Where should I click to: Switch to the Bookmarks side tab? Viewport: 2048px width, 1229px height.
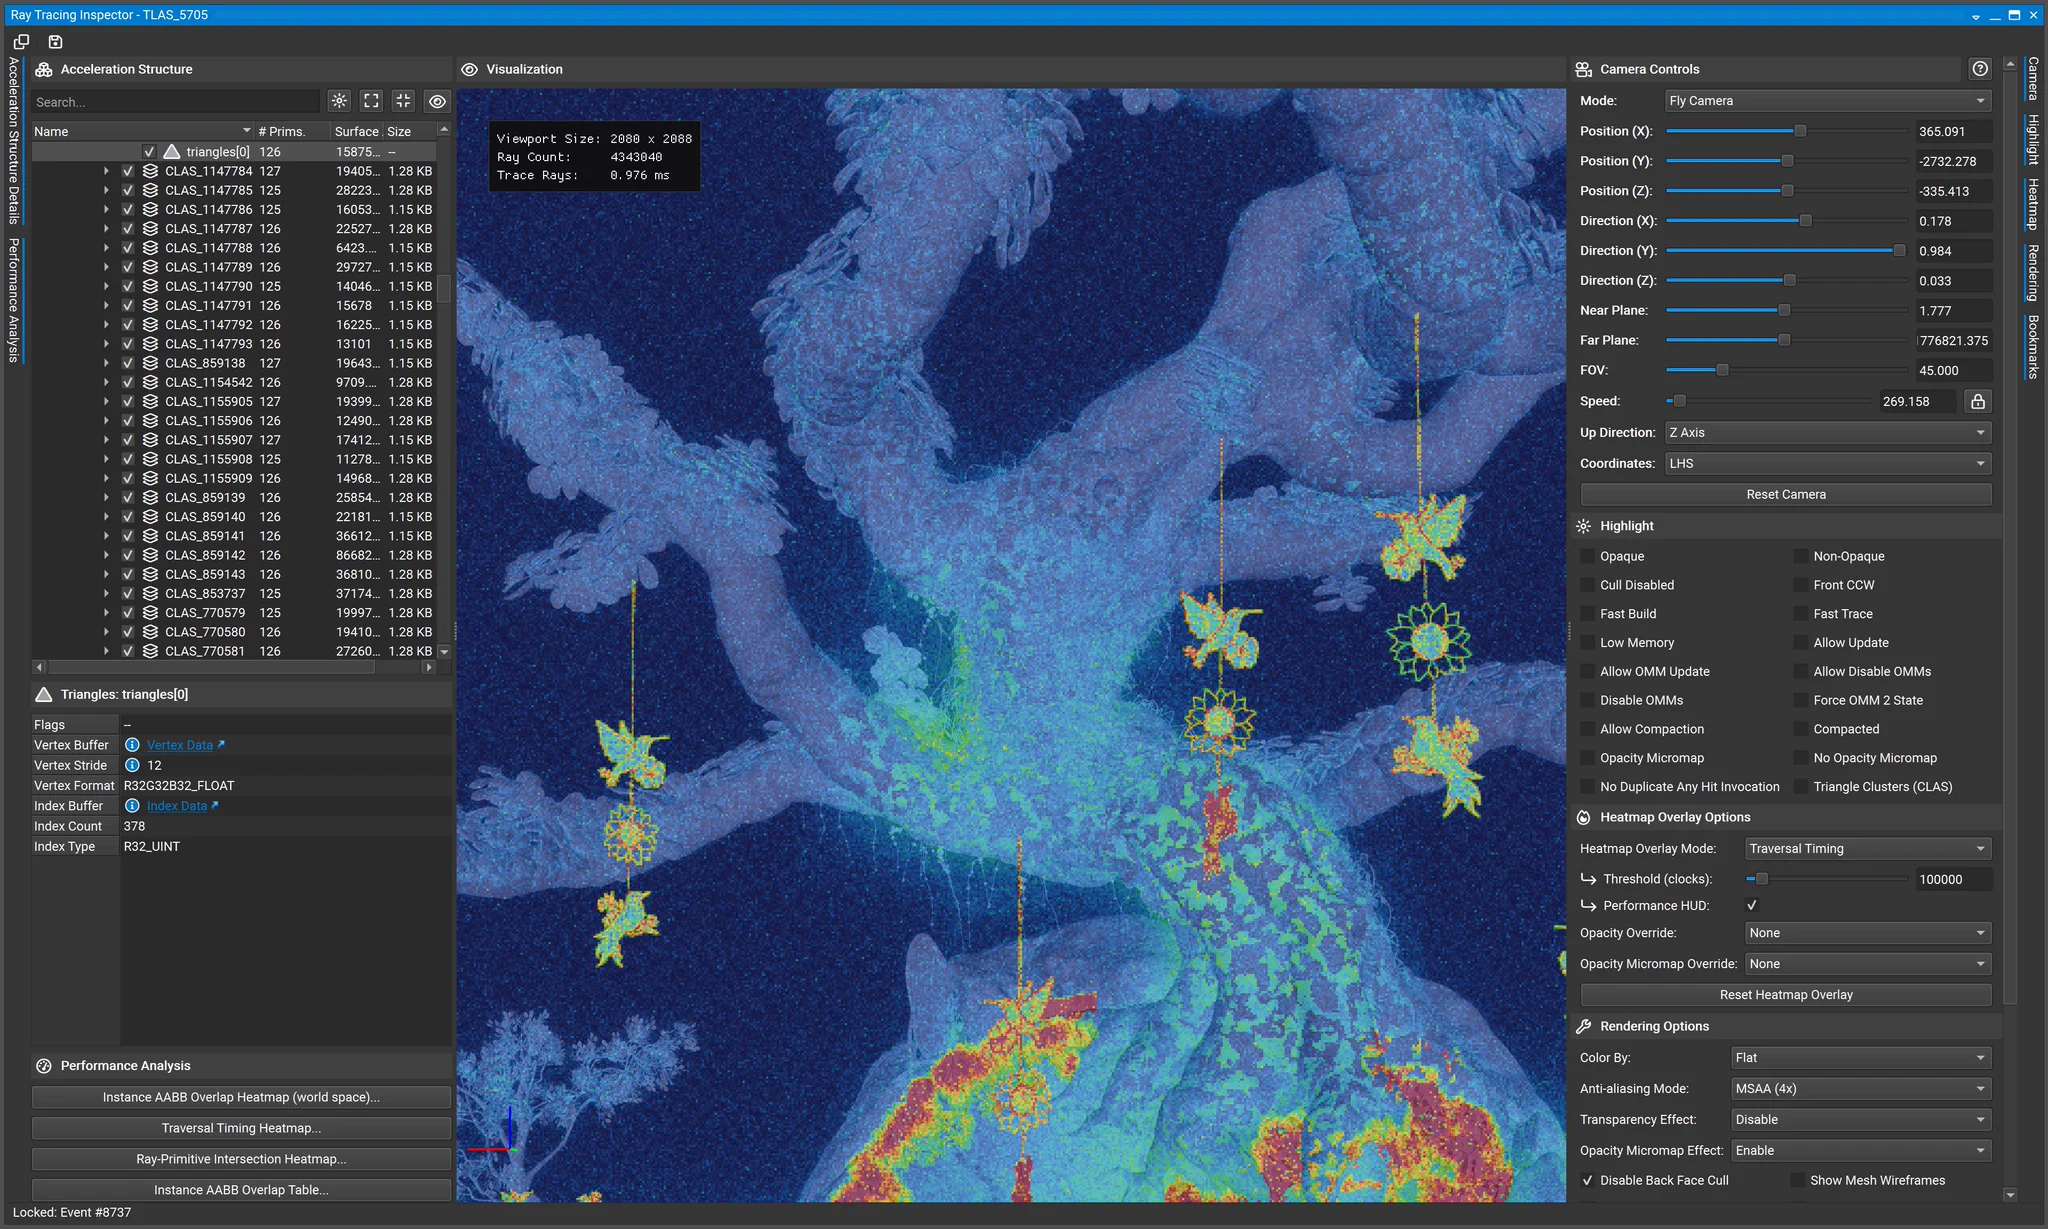coord(2033,347)
